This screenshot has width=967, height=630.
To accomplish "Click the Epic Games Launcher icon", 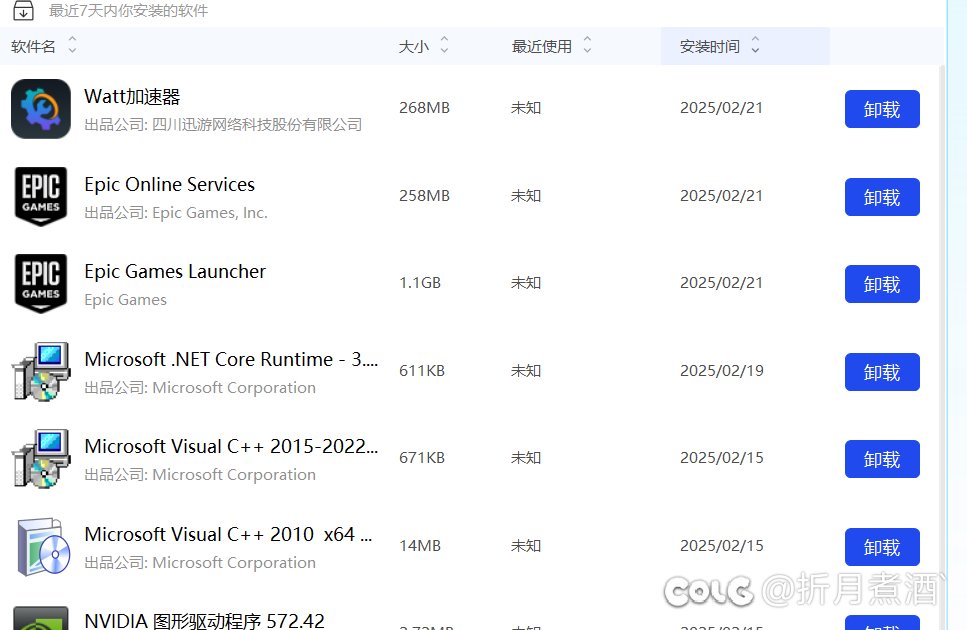I will pos(41,284).
